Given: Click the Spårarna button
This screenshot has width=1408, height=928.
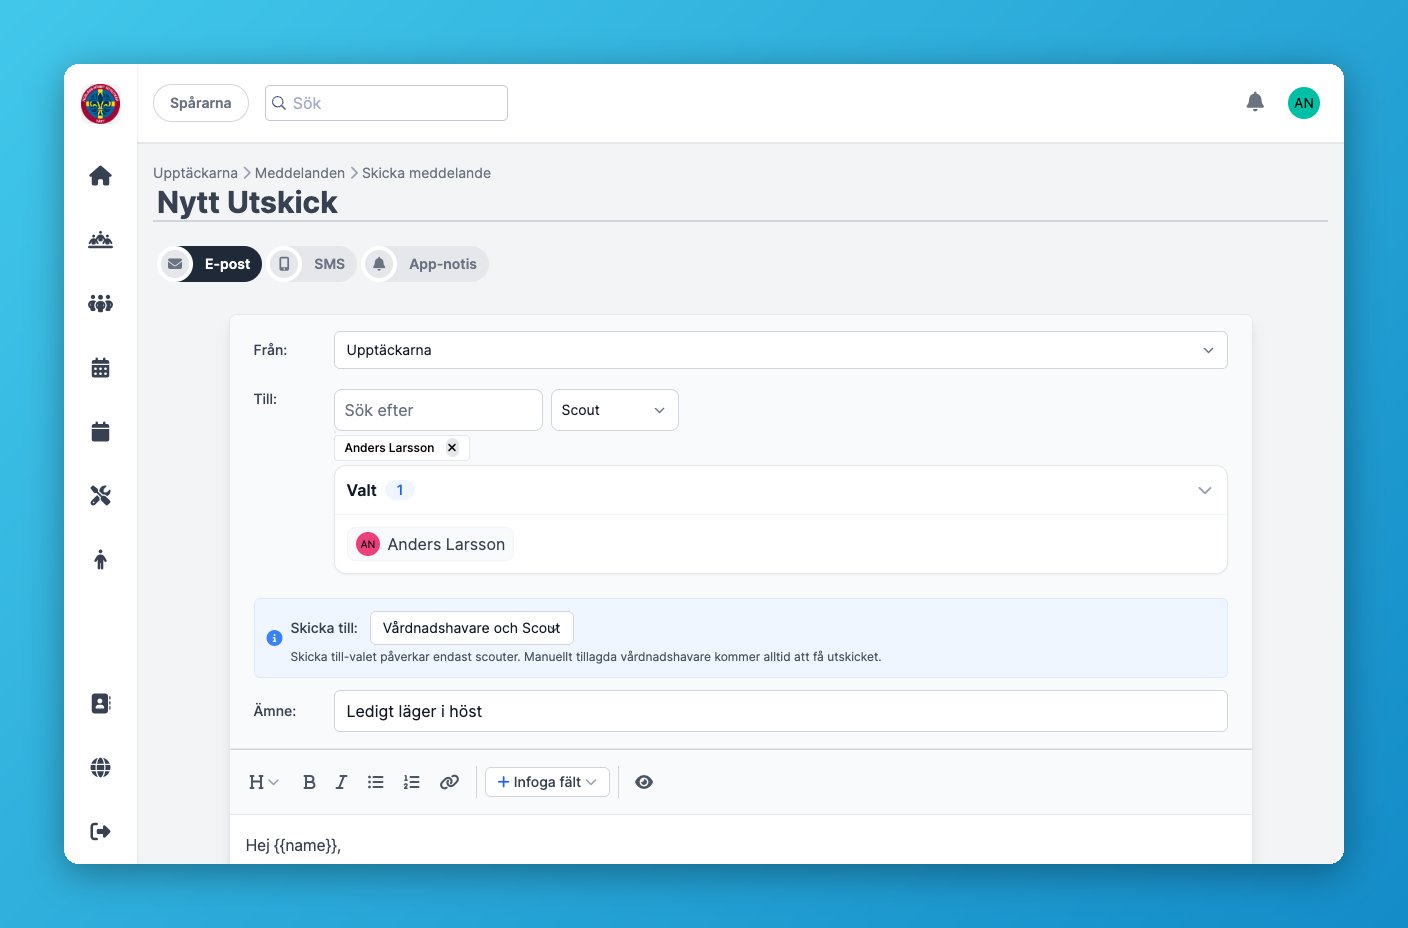Looking at the screenshot, I should point(200,103).
